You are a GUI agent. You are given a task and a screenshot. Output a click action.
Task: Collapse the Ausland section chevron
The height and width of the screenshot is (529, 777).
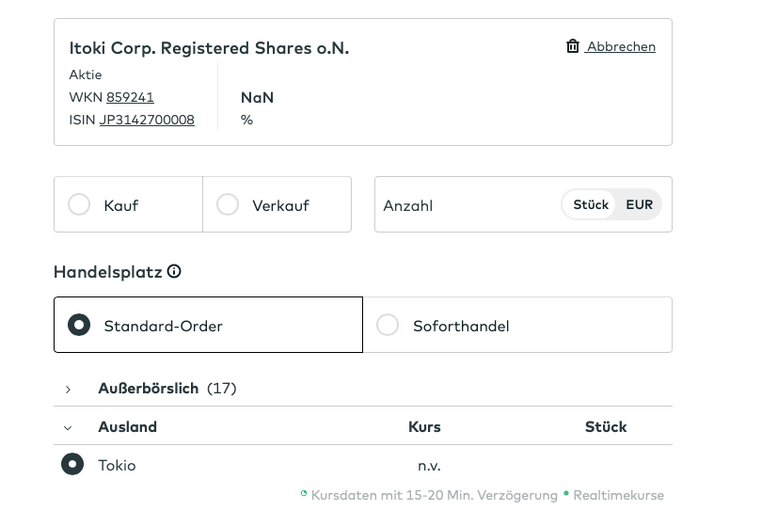(x=68, y=427)
